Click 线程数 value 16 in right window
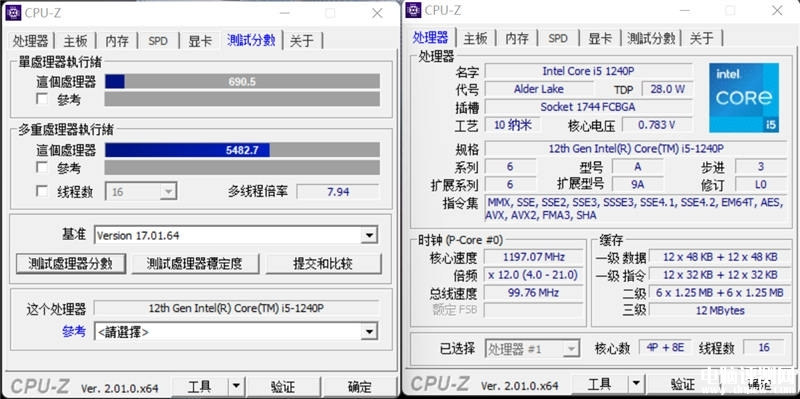 tap(764, 347)
